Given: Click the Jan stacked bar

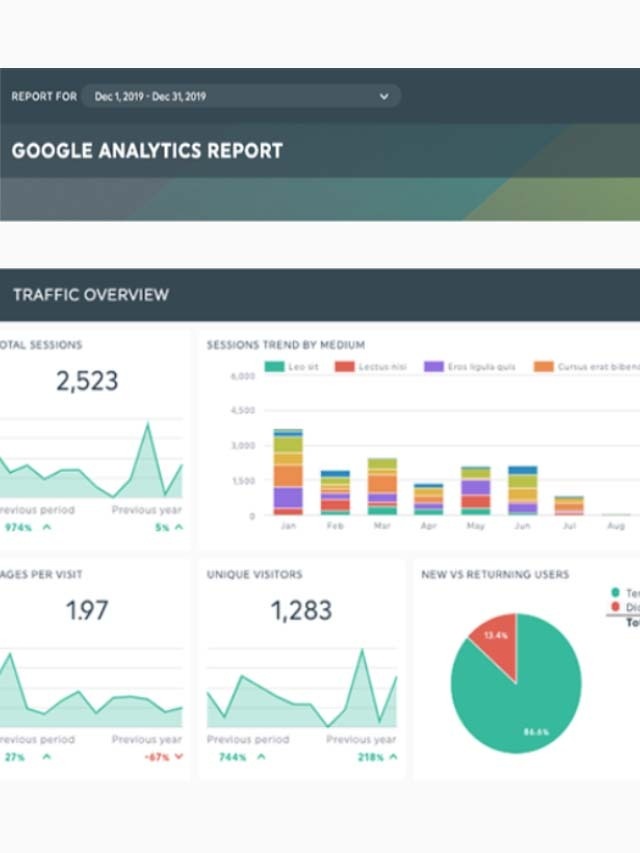Looking at the screenshot, I should point(288,472).
